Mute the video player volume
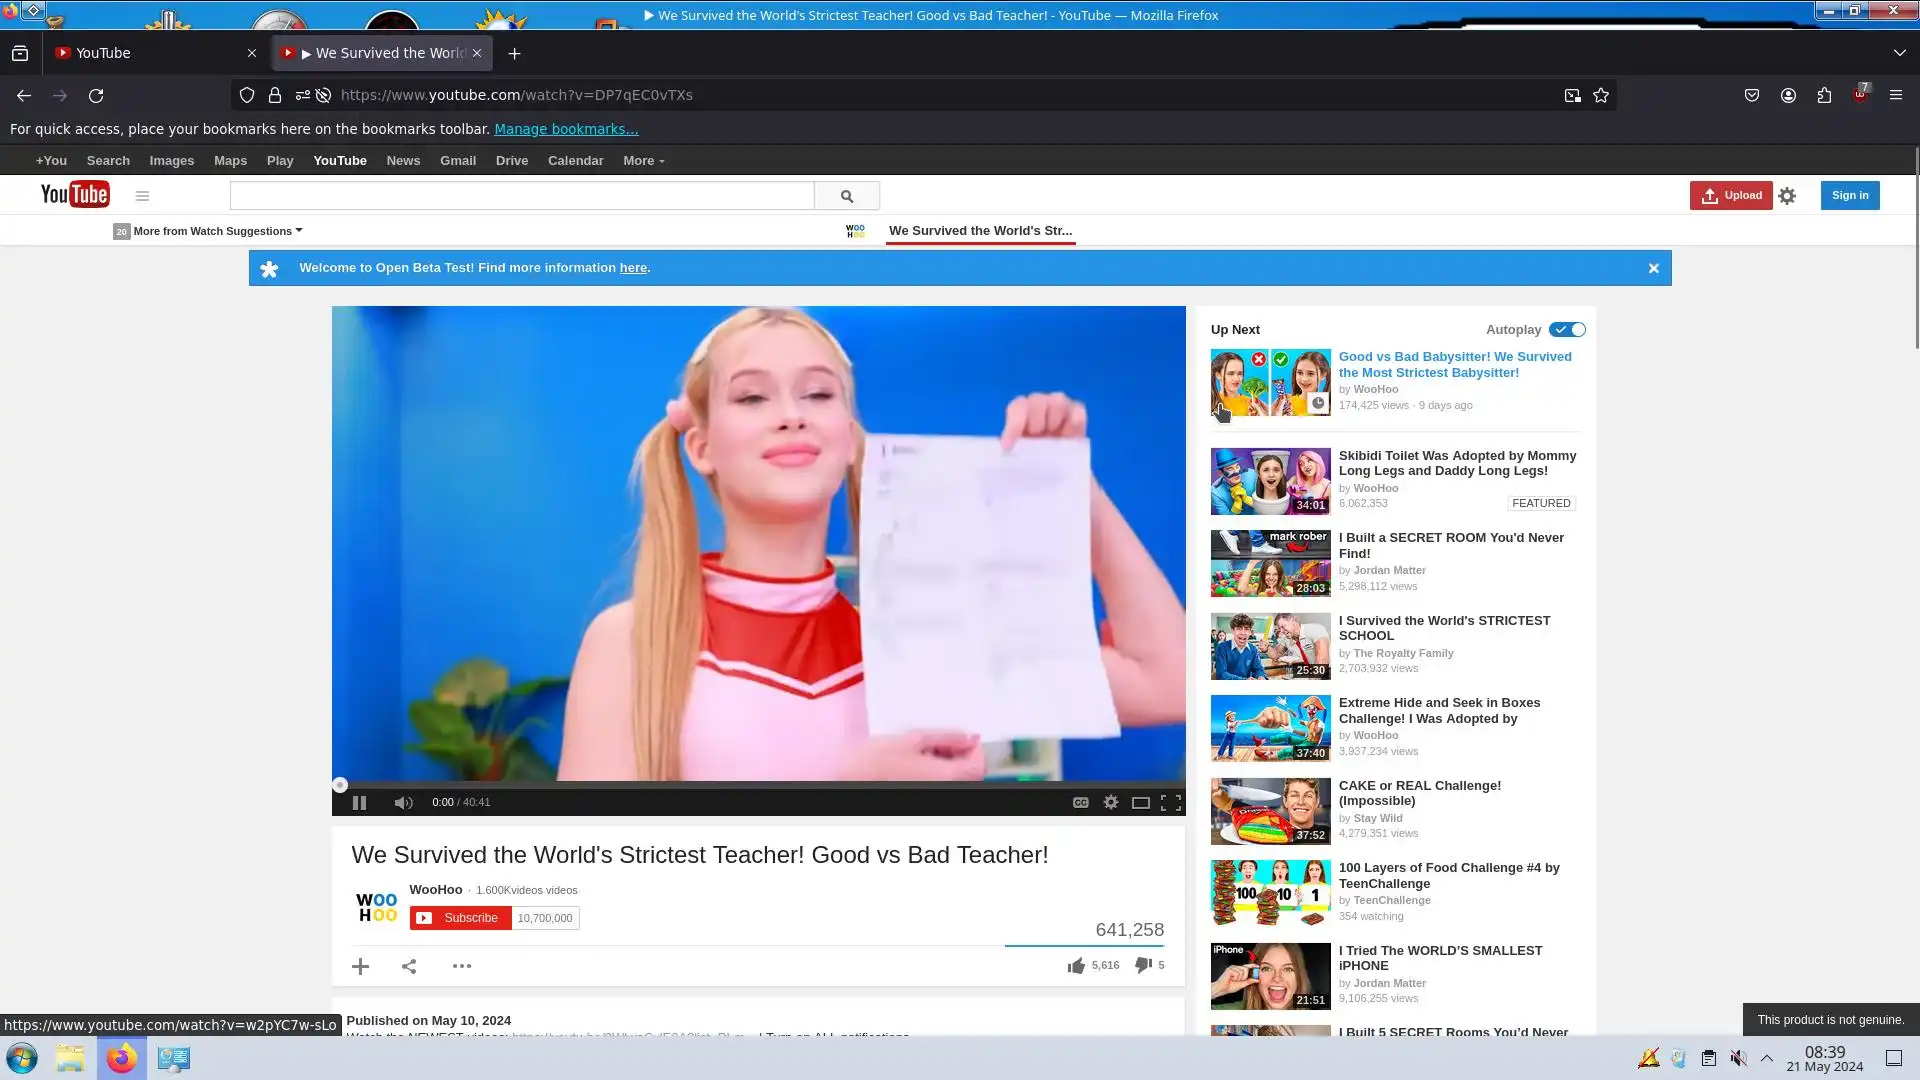 [403, 803]
